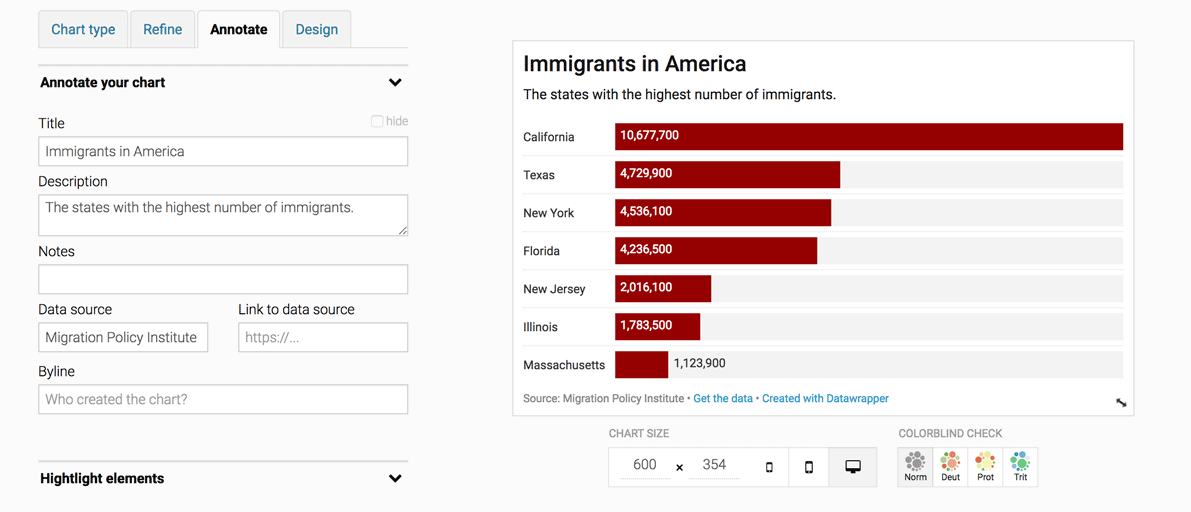Open the Created with Datawrapper link
This screenshot has width=1191, height=512.
826,398
